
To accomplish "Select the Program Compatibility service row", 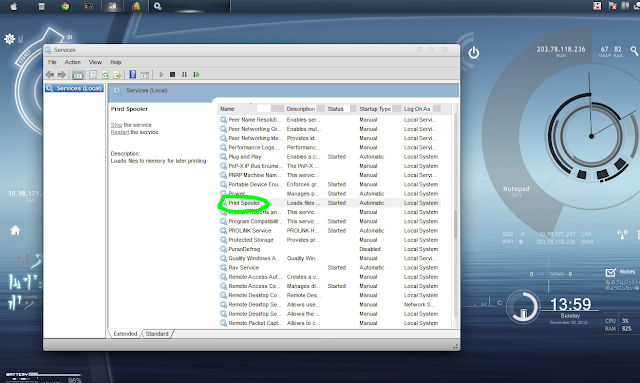I will (x=329, y=221).
